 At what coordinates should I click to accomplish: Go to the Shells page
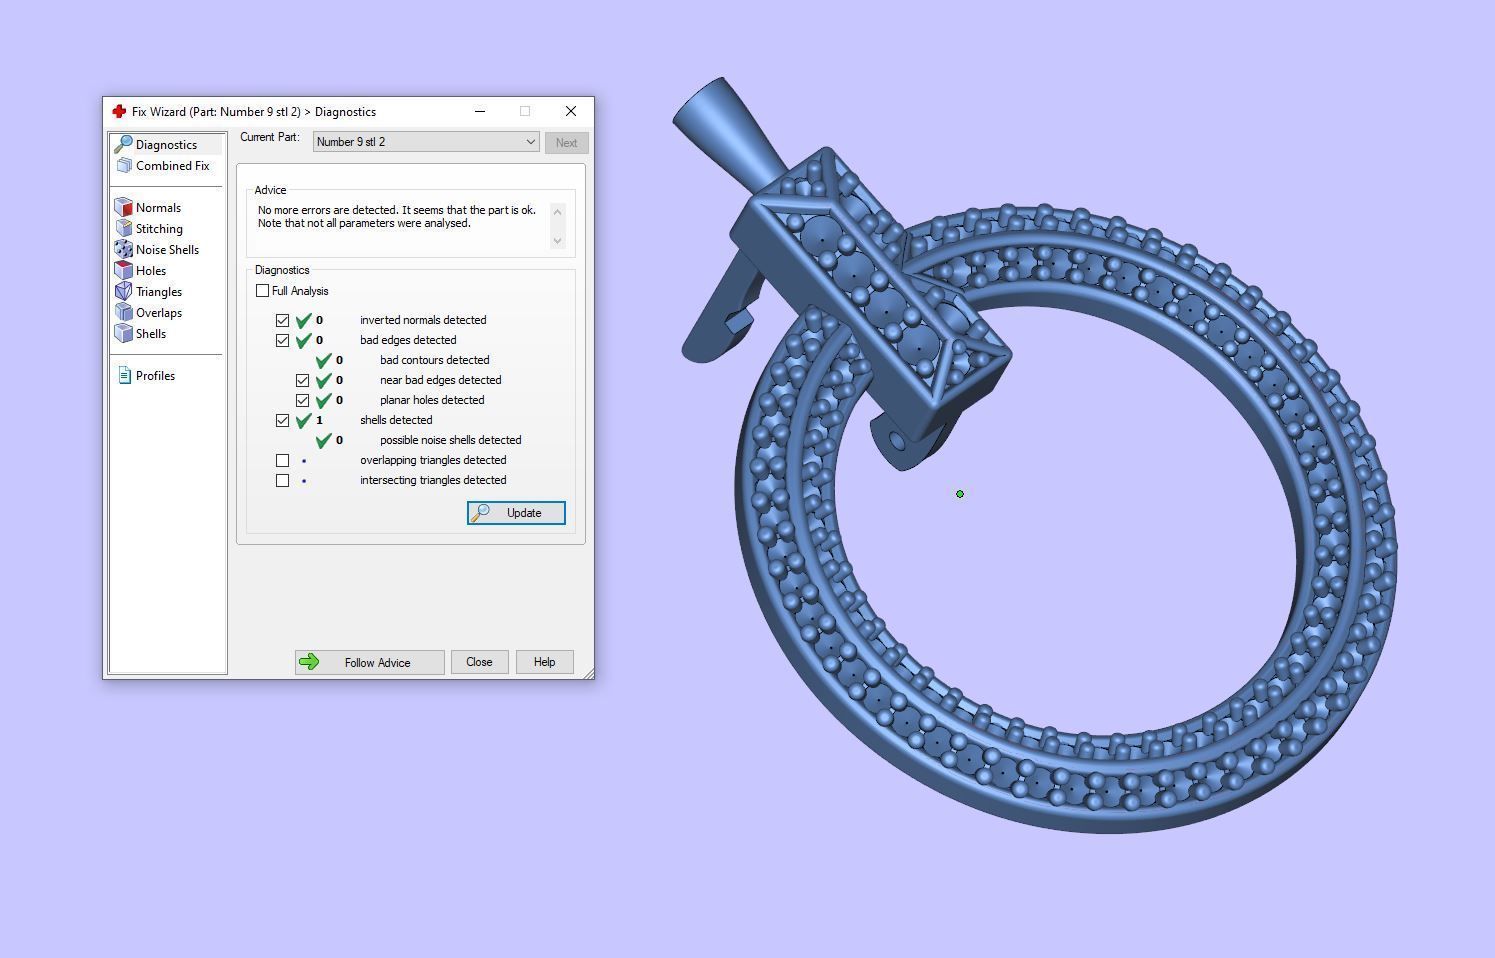(x=151, y=334)
